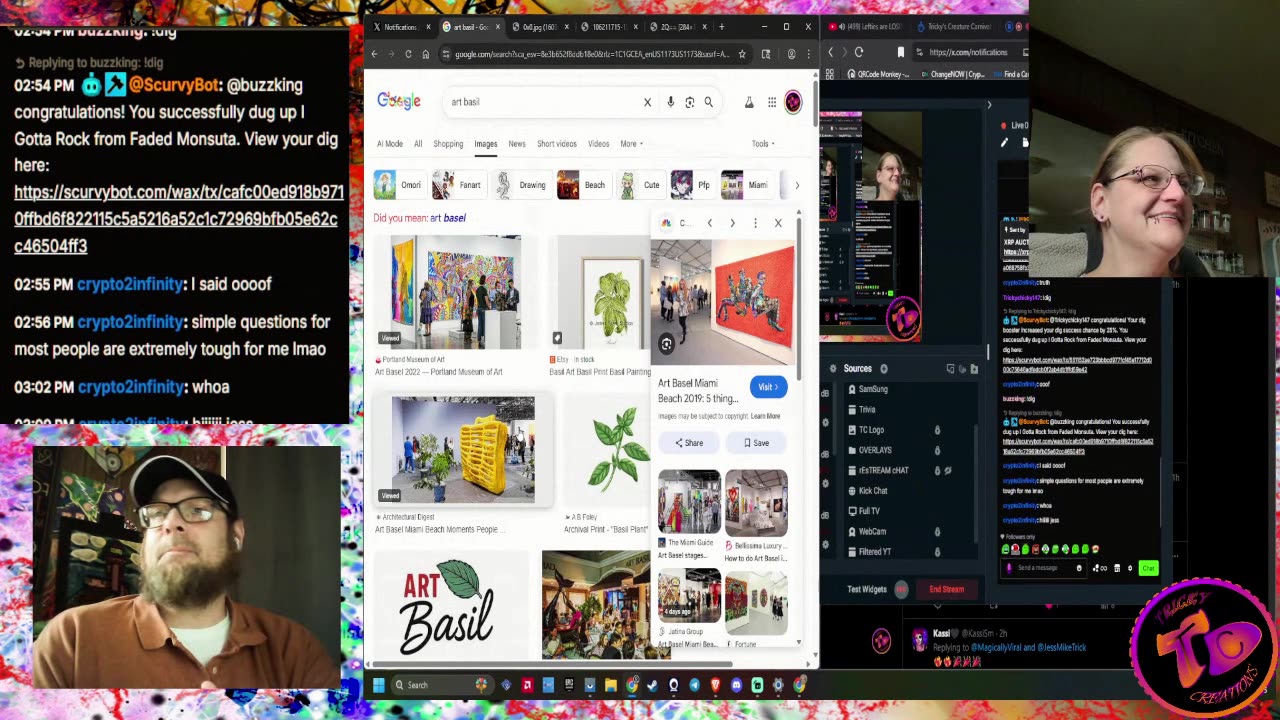Select Kick Chat source in Sources list
The image size is (1280, 720).
(x=873, y=491)
